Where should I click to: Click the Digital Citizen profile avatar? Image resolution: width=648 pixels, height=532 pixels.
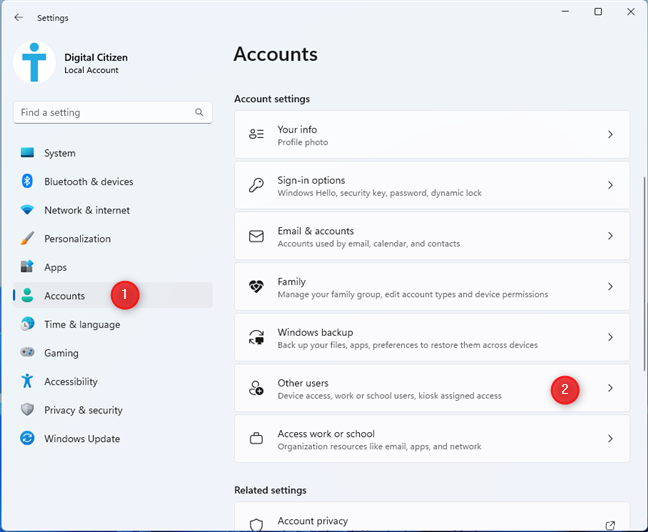(x=34, y=63)
